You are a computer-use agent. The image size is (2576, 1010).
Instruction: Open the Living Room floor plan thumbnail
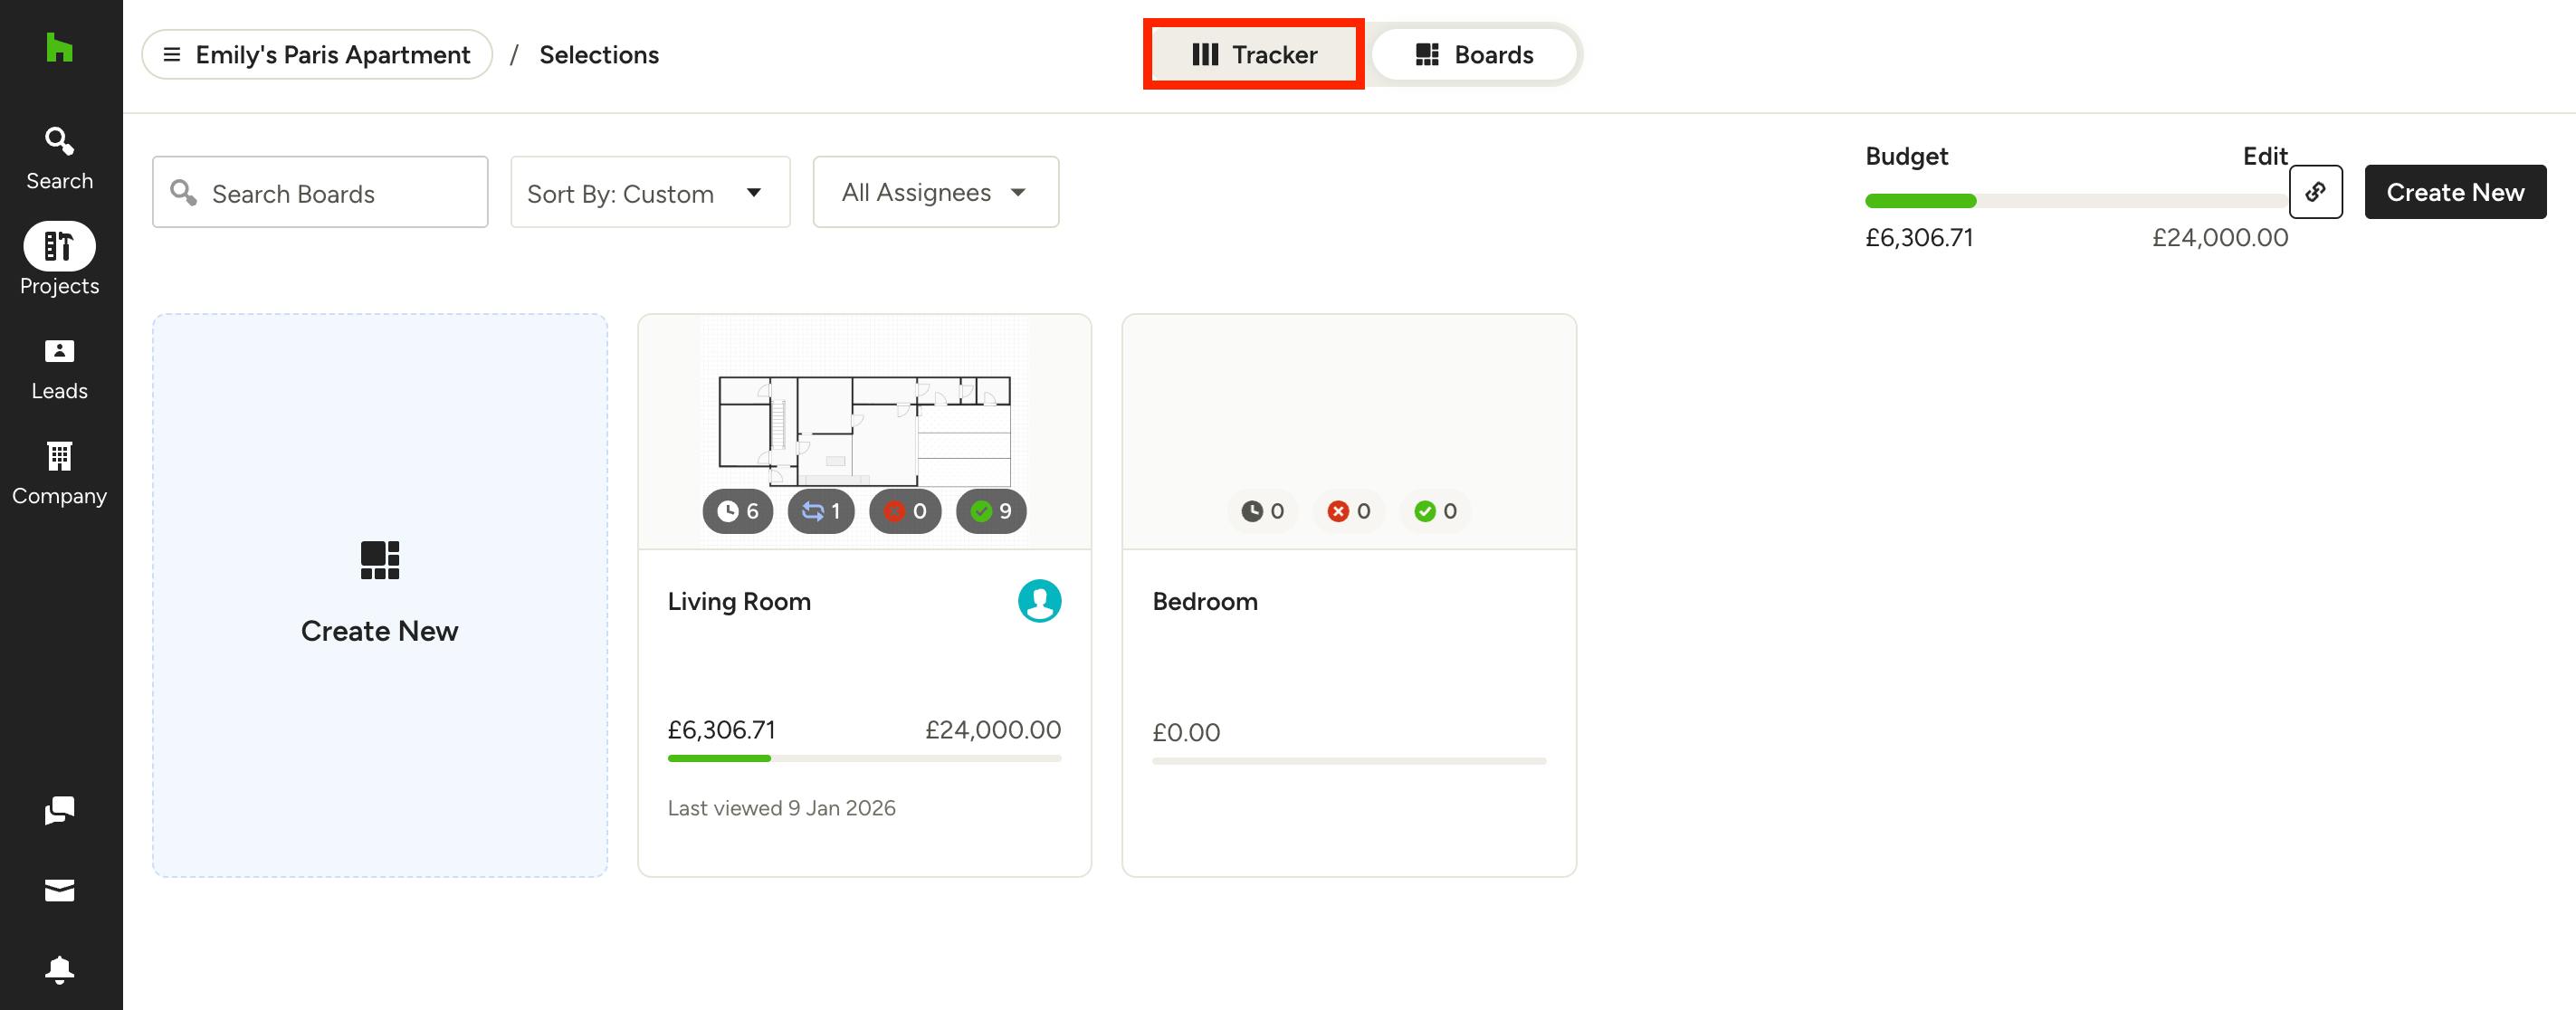pyautogui.click(x=864, y=432)
